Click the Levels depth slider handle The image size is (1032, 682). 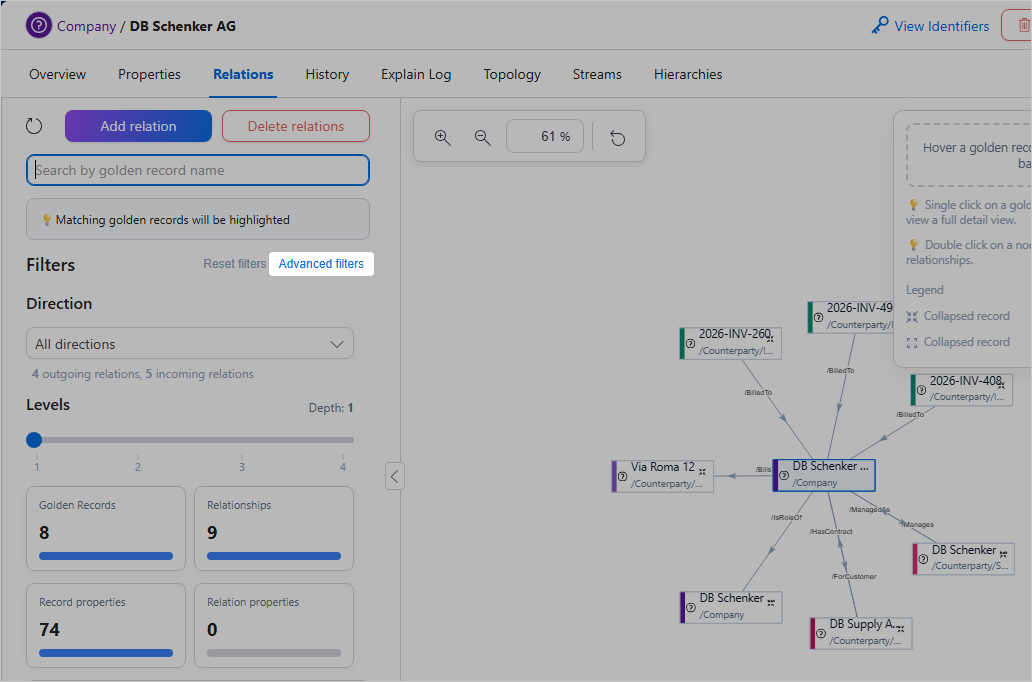(34, 440)
